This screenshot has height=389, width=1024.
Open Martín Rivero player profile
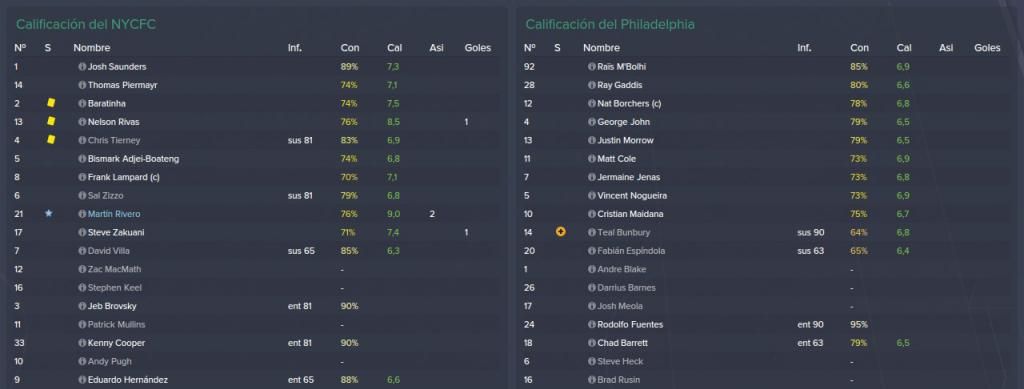pos(114,213)
